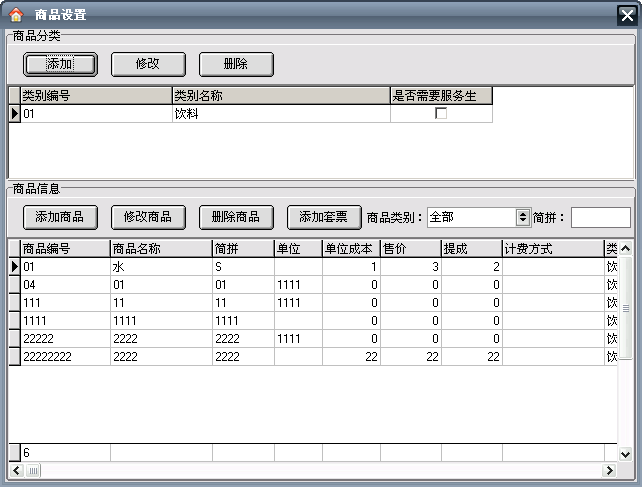The width and height of the screenshot is (642, 487).
Task: Click the 类别名称 column header
Action: tap(281, 95)
